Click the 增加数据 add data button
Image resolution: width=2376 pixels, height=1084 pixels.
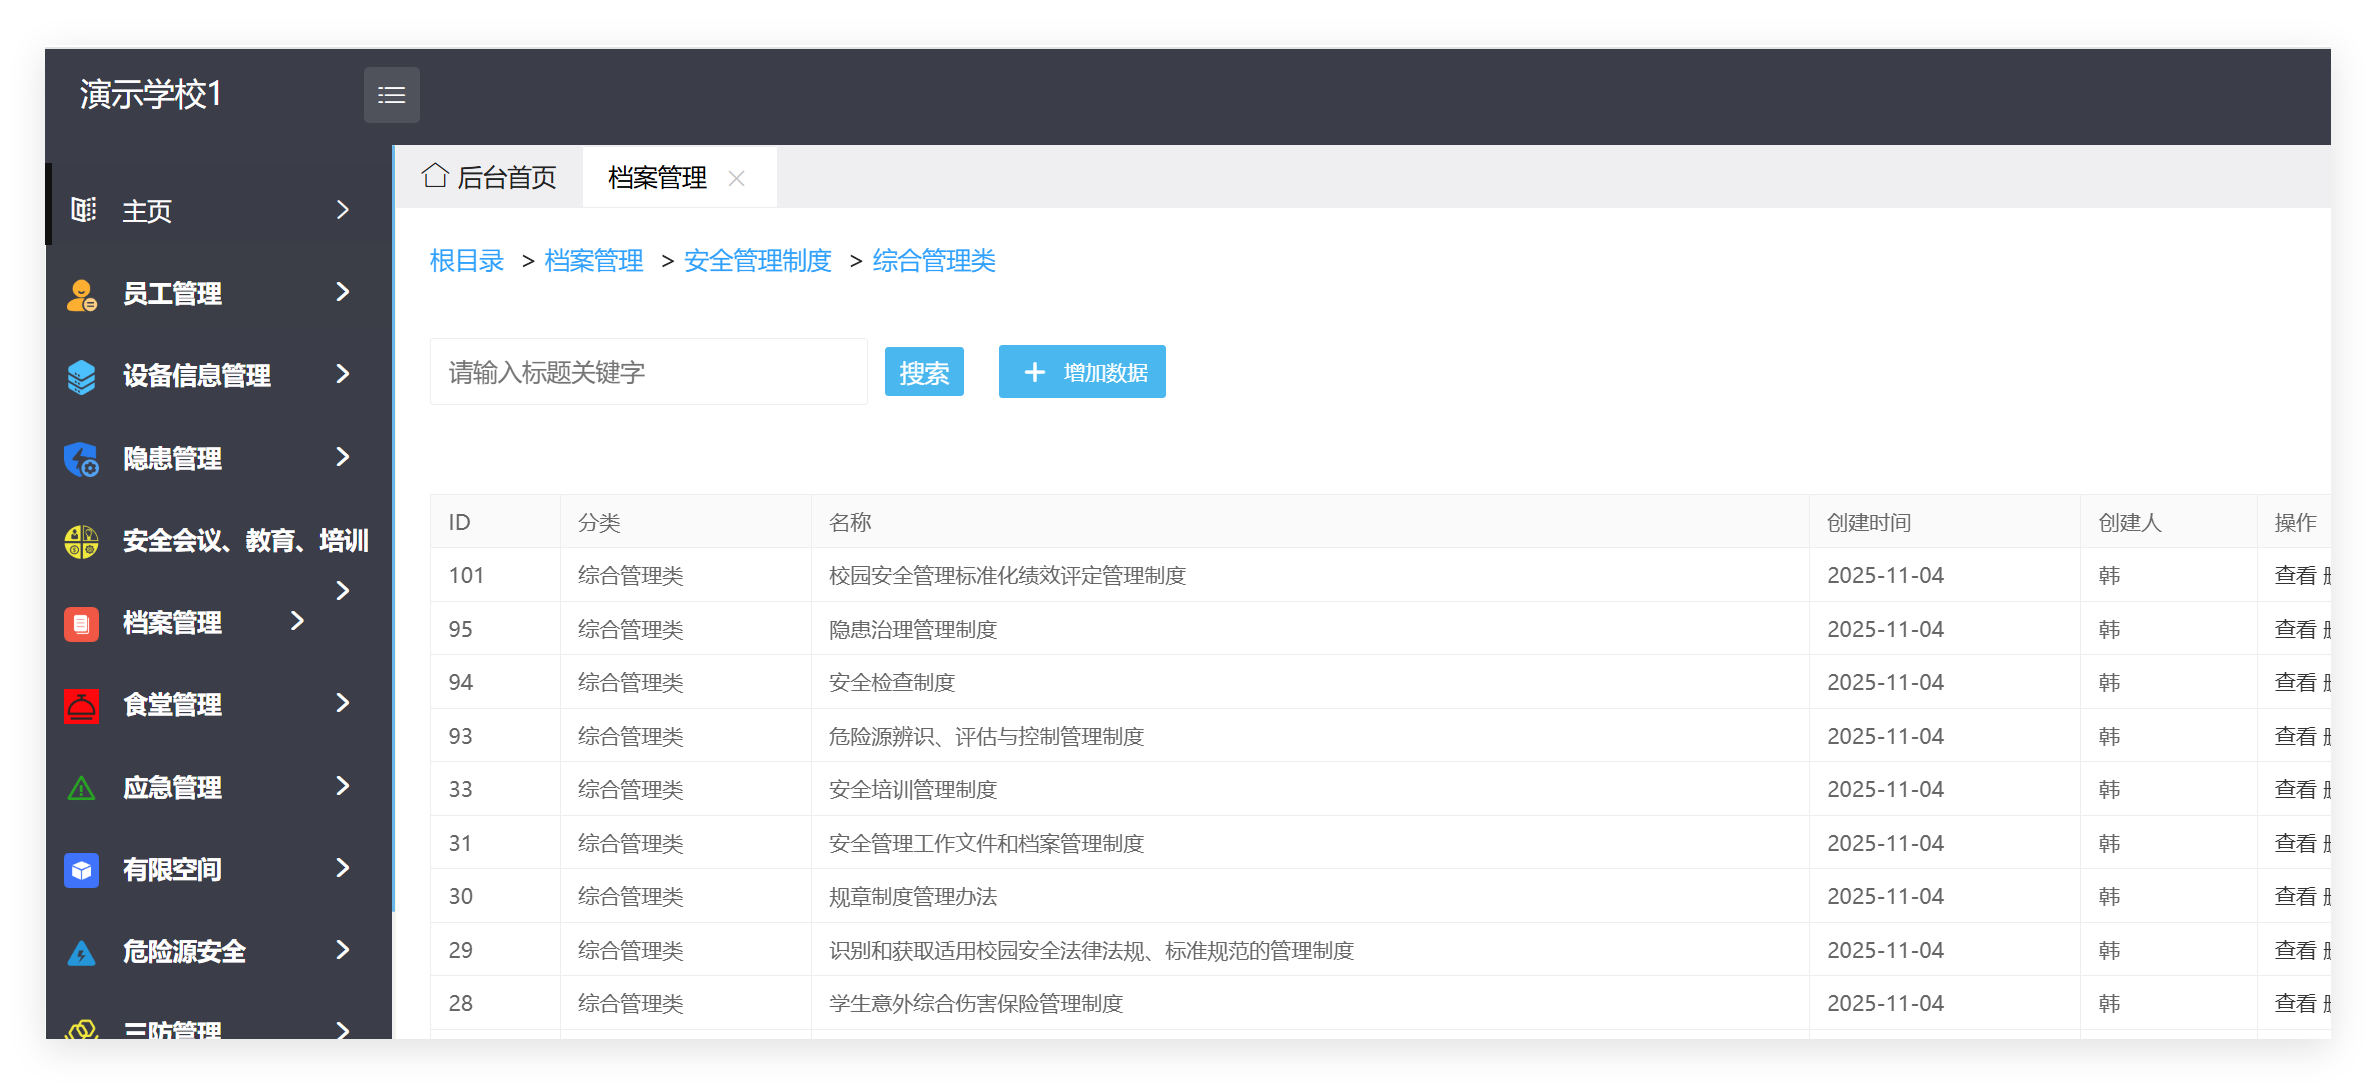click(x=1081, y=371)
